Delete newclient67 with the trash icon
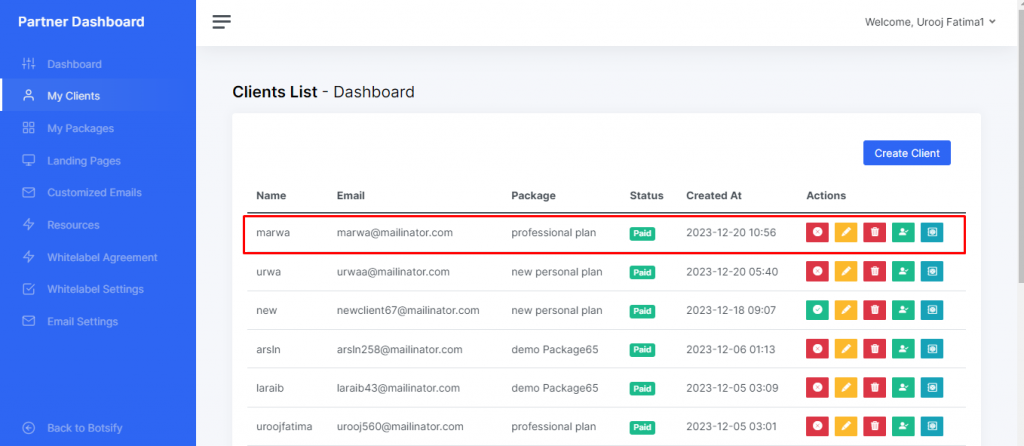The height and width of the screenshot is (446, 1024). click(874, 310)
